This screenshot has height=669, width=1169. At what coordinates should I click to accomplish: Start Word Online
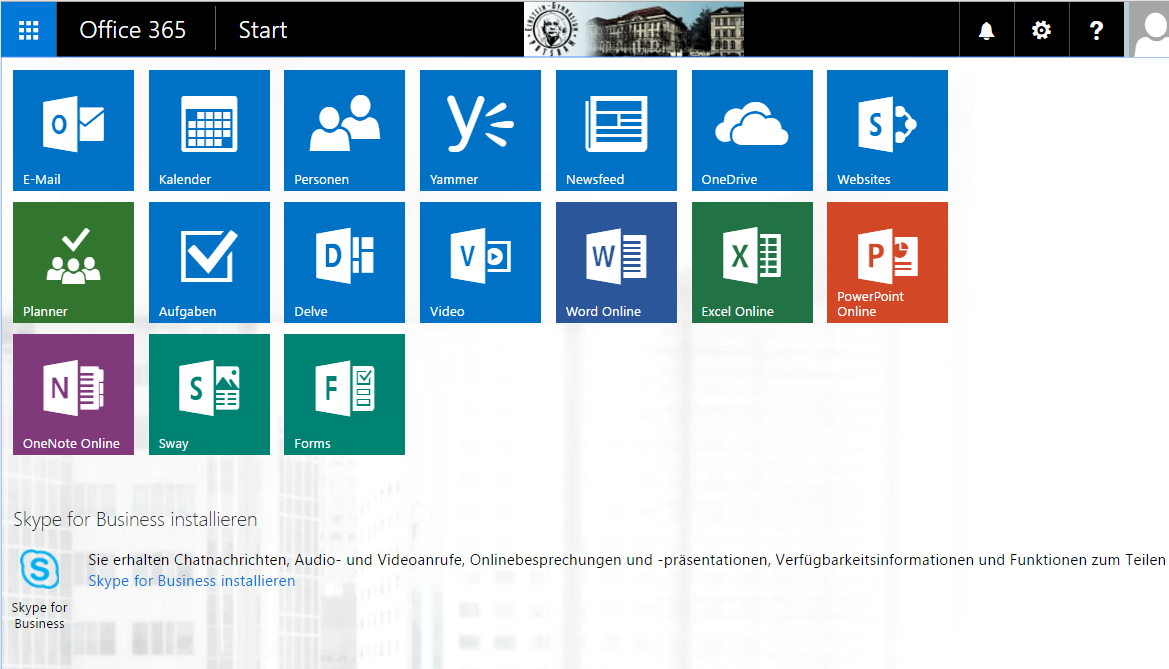[616, 262]
